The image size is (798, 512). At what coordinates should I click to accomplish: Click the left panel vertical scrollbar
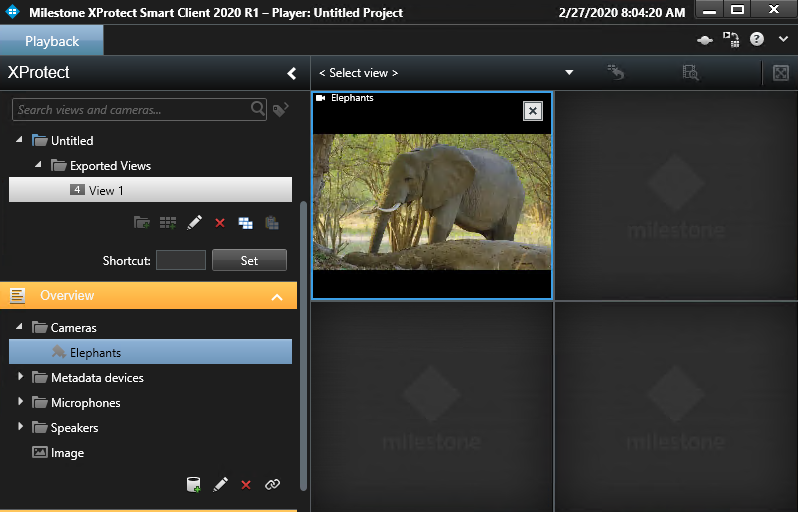304,346
